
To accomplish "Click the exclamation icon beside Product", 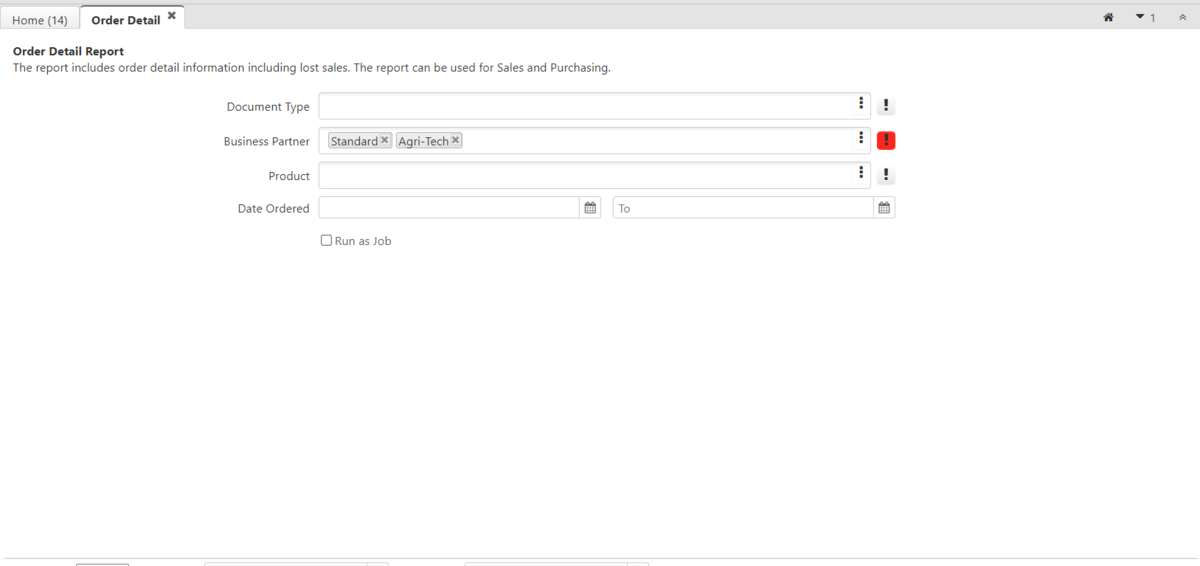I will pos(886,176).
